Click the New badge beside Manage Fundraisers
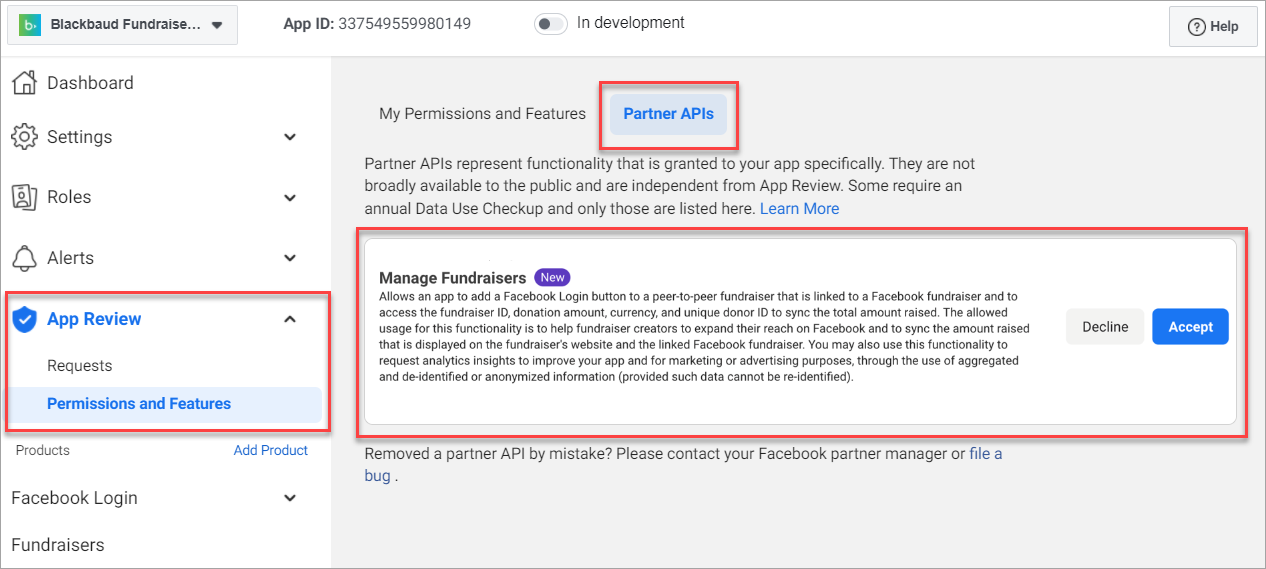1266x569 pixels. click(552, 277)
